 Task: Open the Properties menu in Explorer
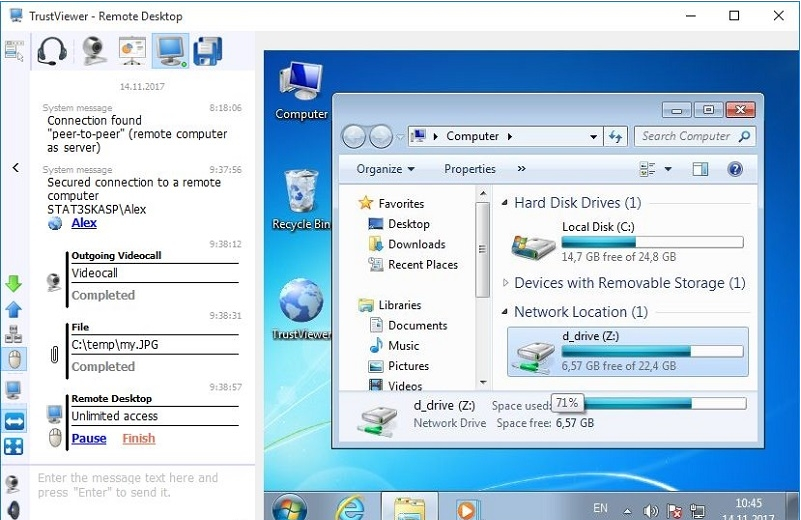469,169
